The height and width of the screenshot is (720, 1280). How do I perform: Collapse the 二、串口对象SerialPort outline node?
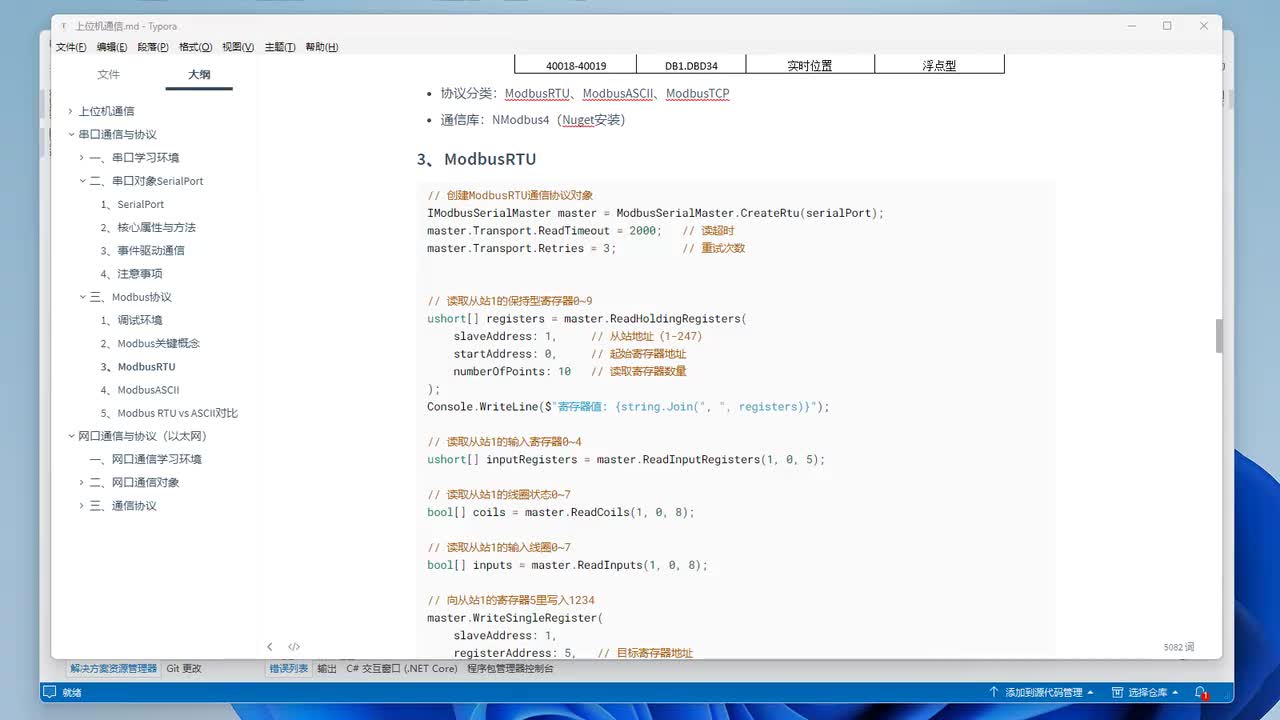(82, 181)
